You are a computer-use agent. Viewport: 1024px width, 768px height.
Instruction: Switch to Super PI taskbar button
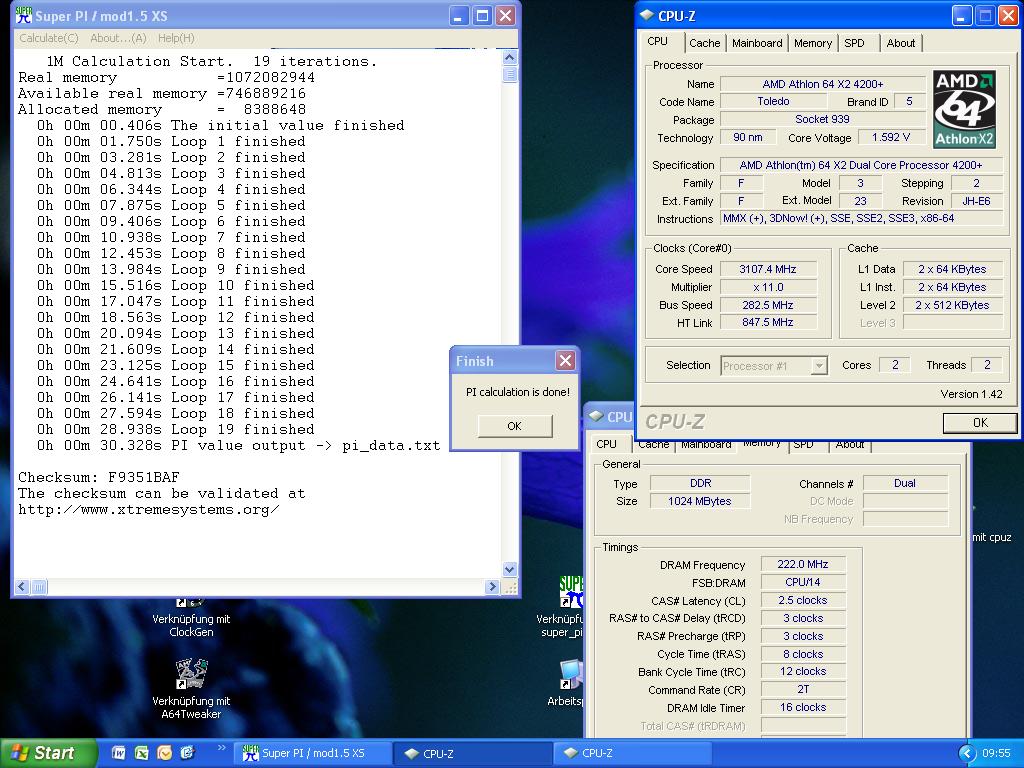coord(313,753)
